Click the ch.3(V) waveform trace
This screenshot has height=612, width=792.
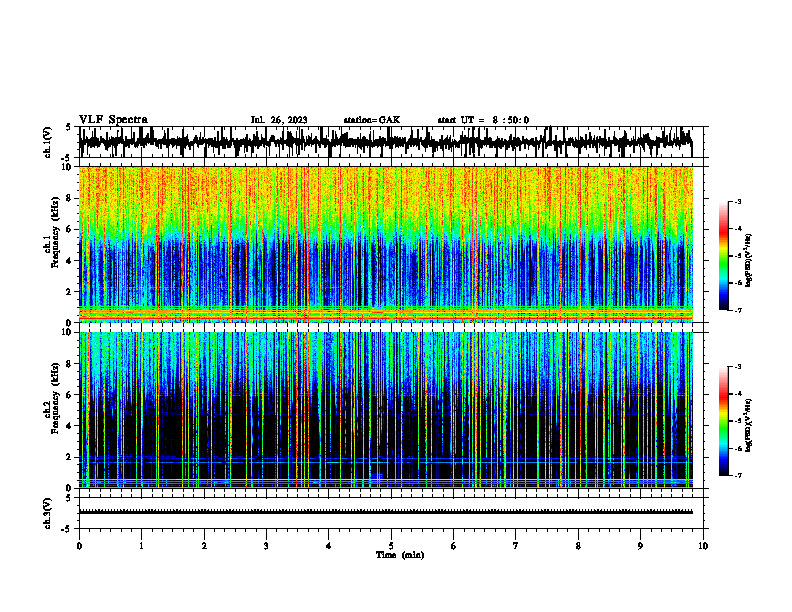386,512
